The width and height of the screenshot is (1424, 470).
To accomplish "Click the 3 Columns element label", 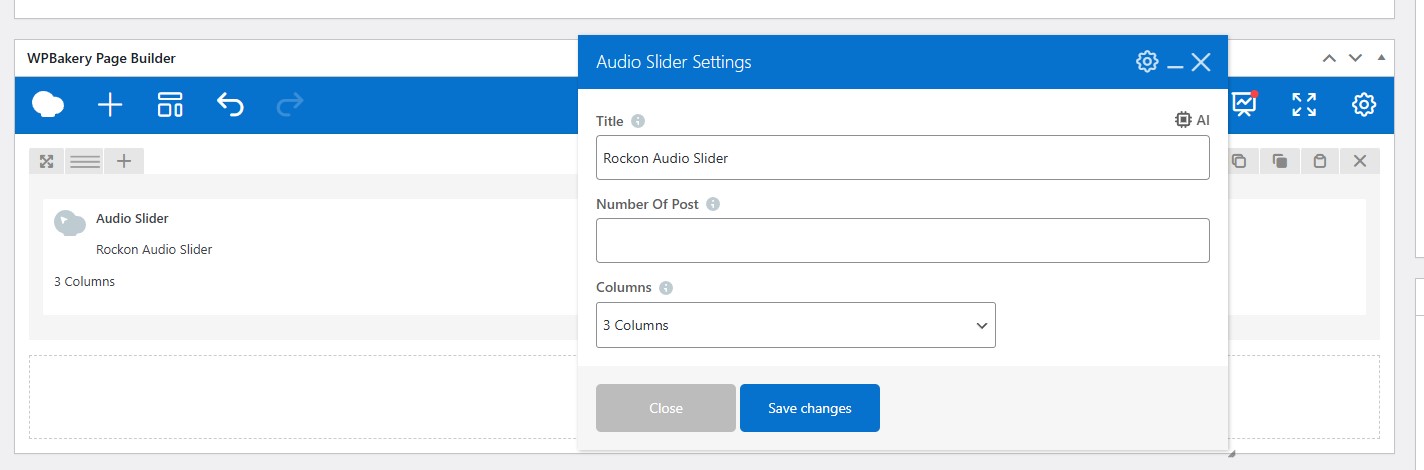I will pyautogui.click(x=84, y=281).
